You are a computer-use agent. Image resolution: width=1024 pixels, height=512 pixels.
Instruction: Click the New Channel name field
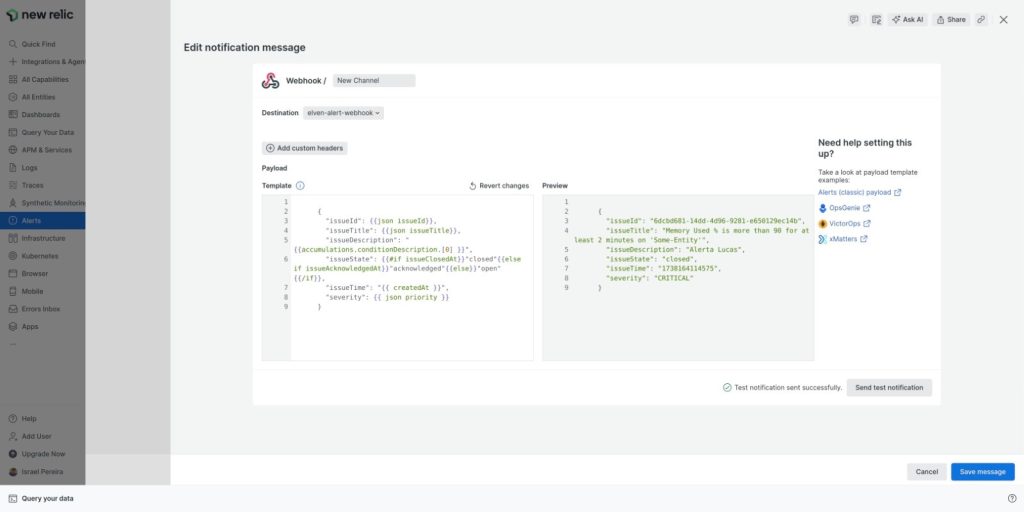tap(374, 81)
